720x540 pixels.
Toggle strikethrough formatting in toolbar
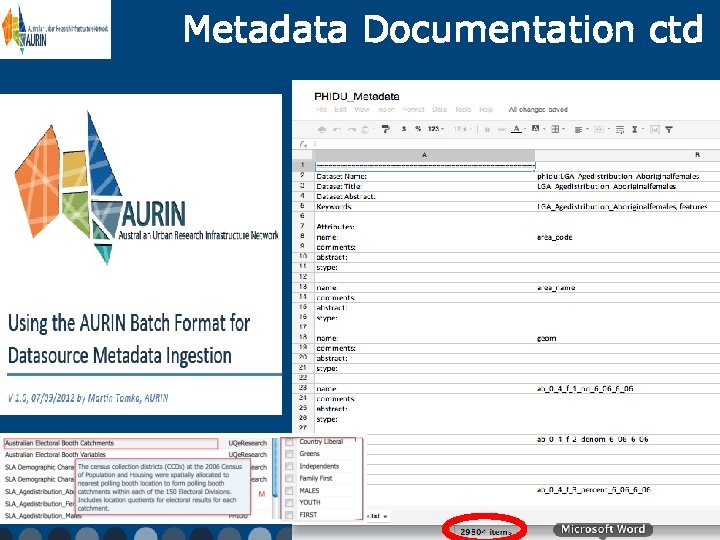(502, 129)
